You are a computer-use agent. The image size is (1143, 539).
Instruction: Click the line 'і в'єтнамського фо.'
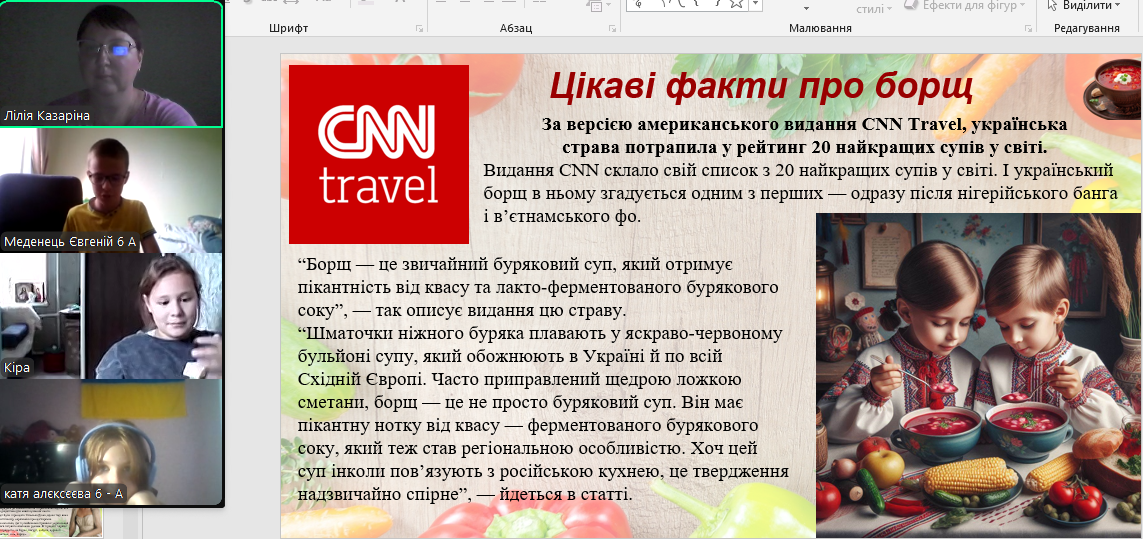tap(562, 217)
